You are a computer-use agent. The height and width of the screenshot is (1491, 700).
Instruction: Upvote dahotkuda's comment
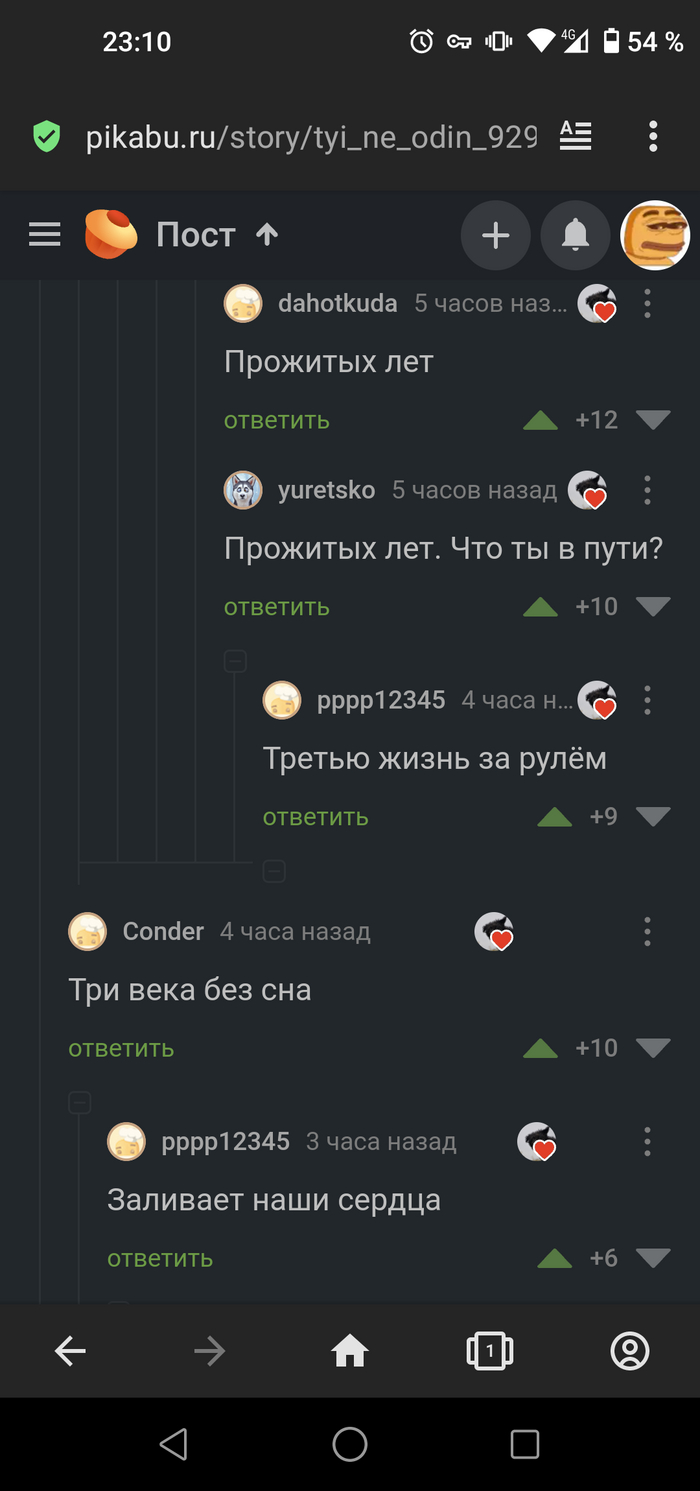point(540,420)
